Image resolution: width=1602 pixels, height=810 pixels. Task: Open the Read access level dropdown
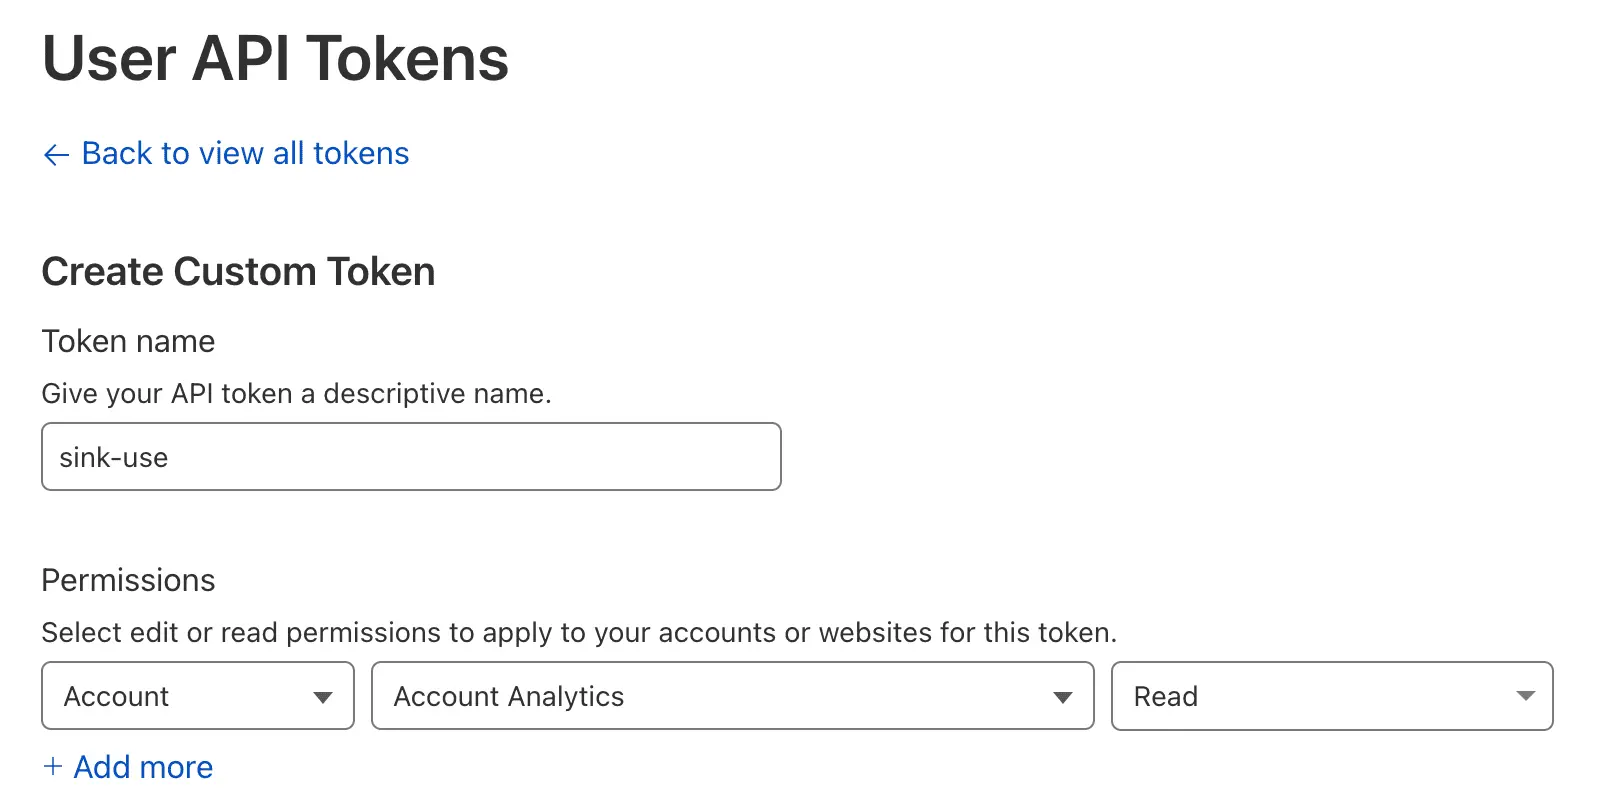tap(1331, 696)
